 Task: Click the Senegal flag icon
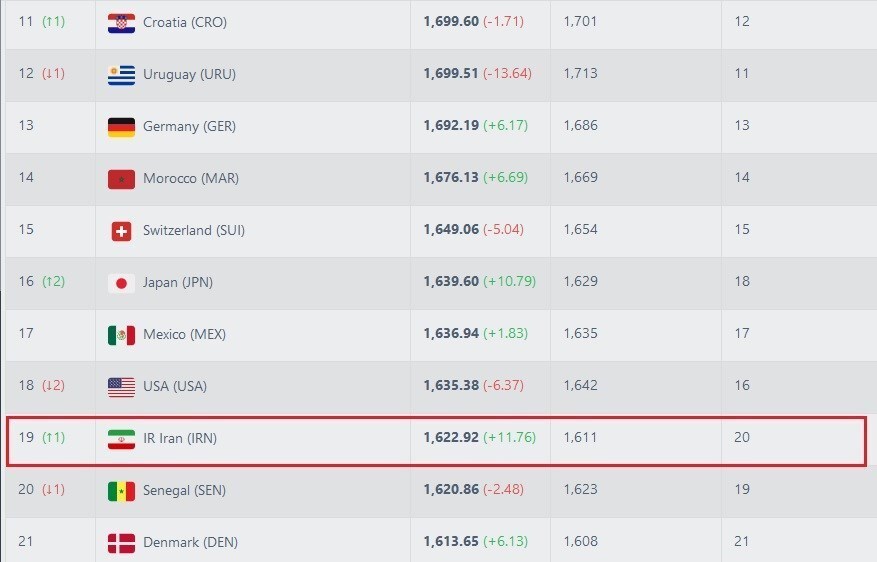coord(121,491)
